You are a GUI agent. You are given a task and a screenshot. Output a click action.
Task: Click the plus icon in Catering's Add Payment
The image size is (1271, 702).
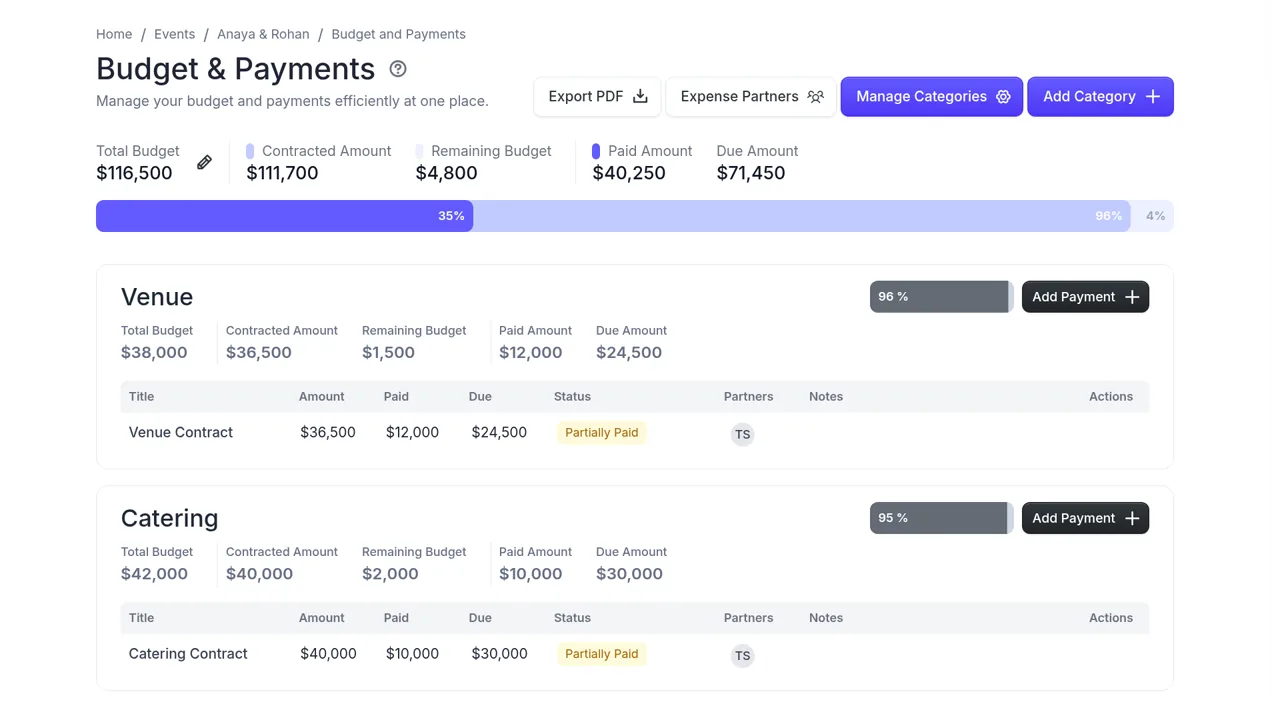[x=1132, y=518]
